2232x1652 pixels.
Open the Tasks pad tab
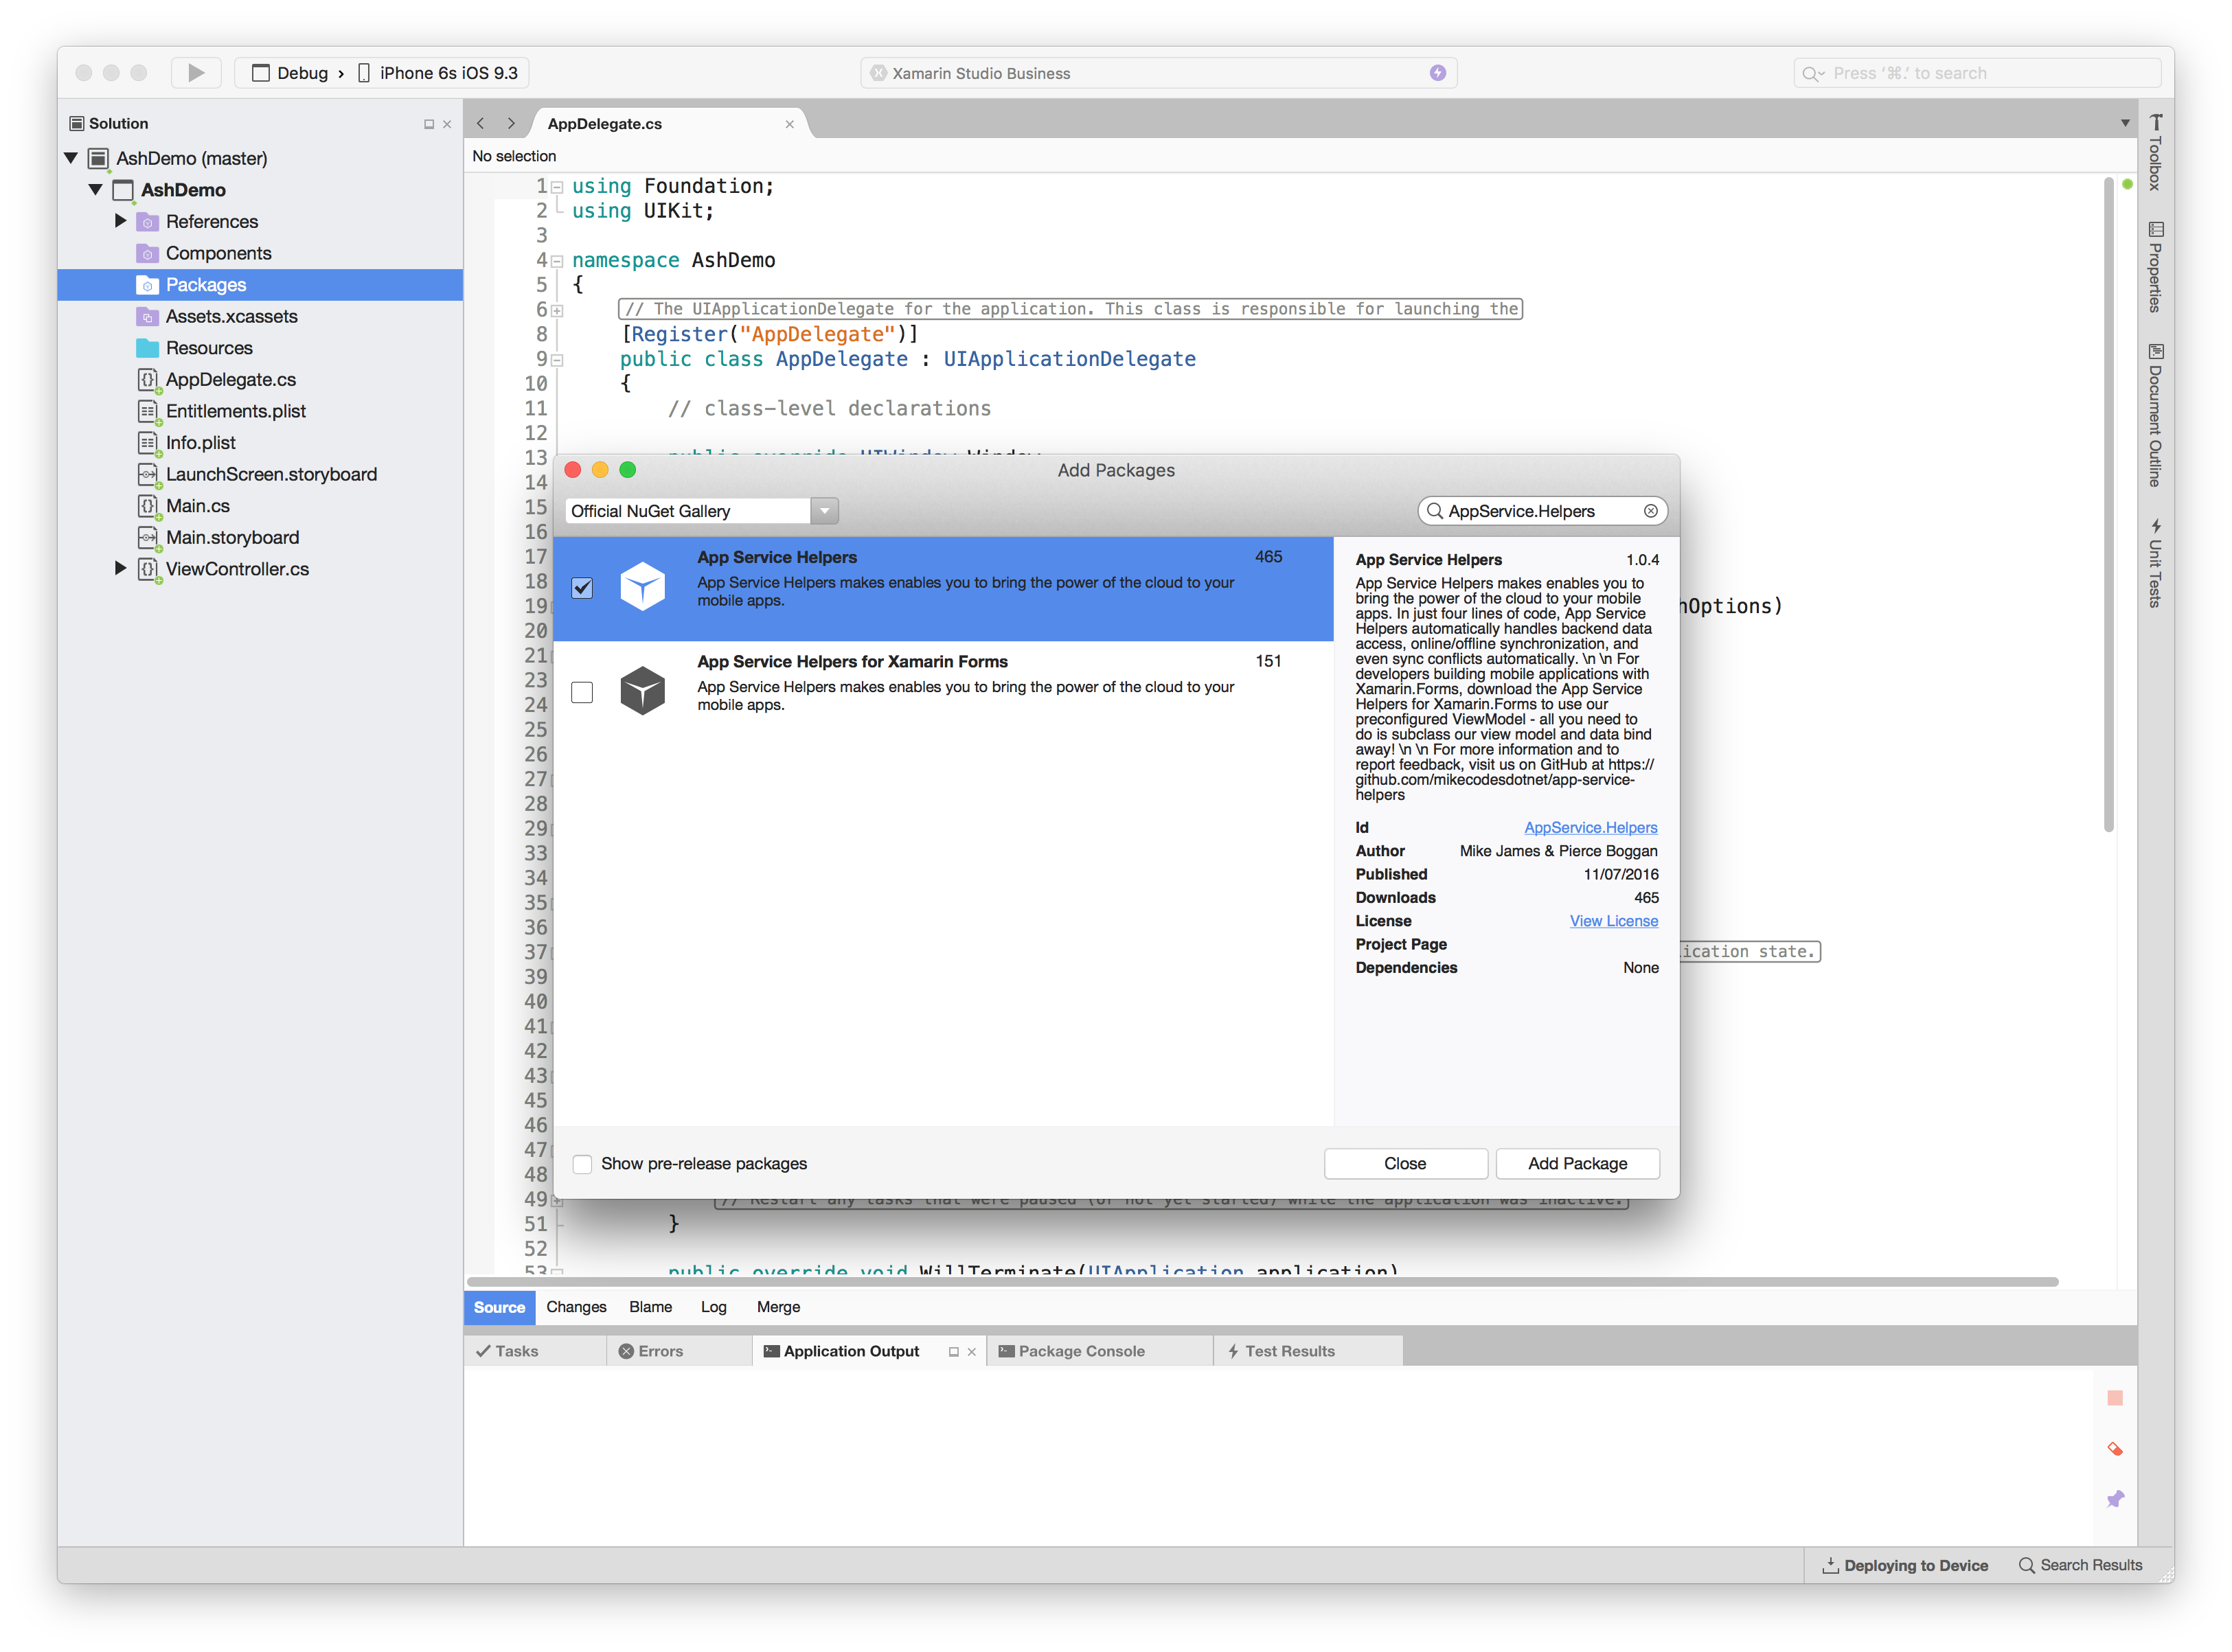click(535, 1351)
